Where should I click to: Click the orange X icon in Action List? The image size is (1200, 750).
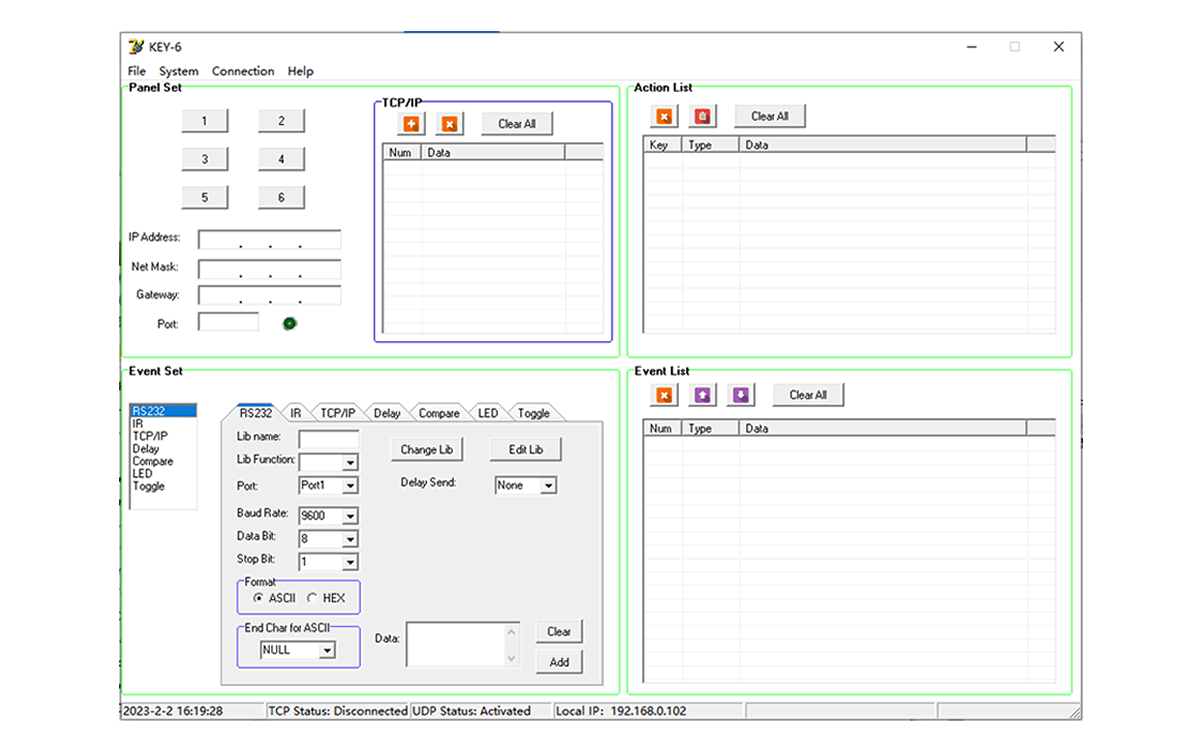click(663, 116)
